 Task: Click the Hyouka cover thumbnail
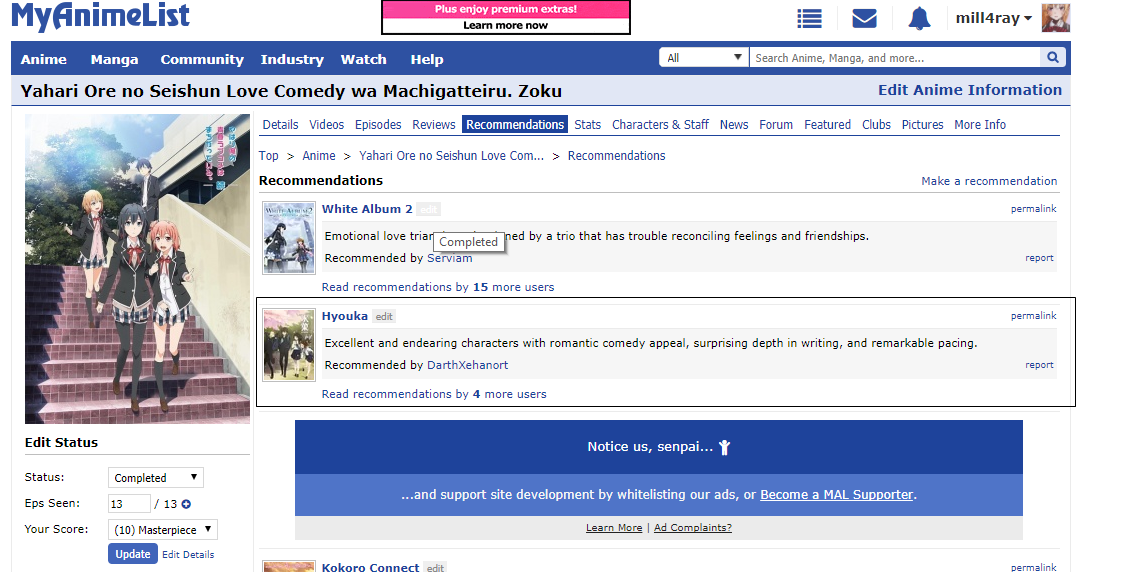pos(289,345)
